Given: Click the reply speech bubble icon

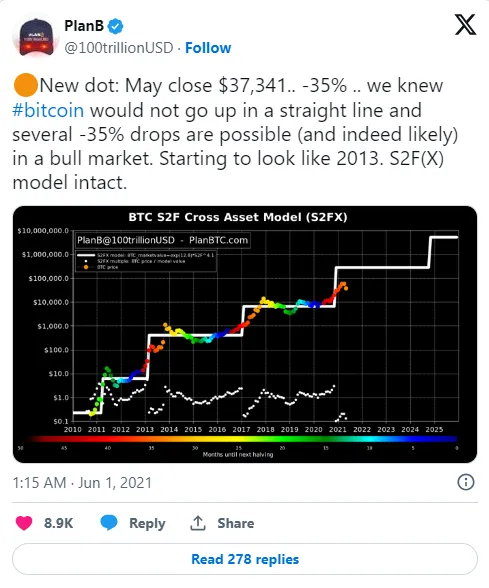Looking at the screenshot, I should [109, 523].
